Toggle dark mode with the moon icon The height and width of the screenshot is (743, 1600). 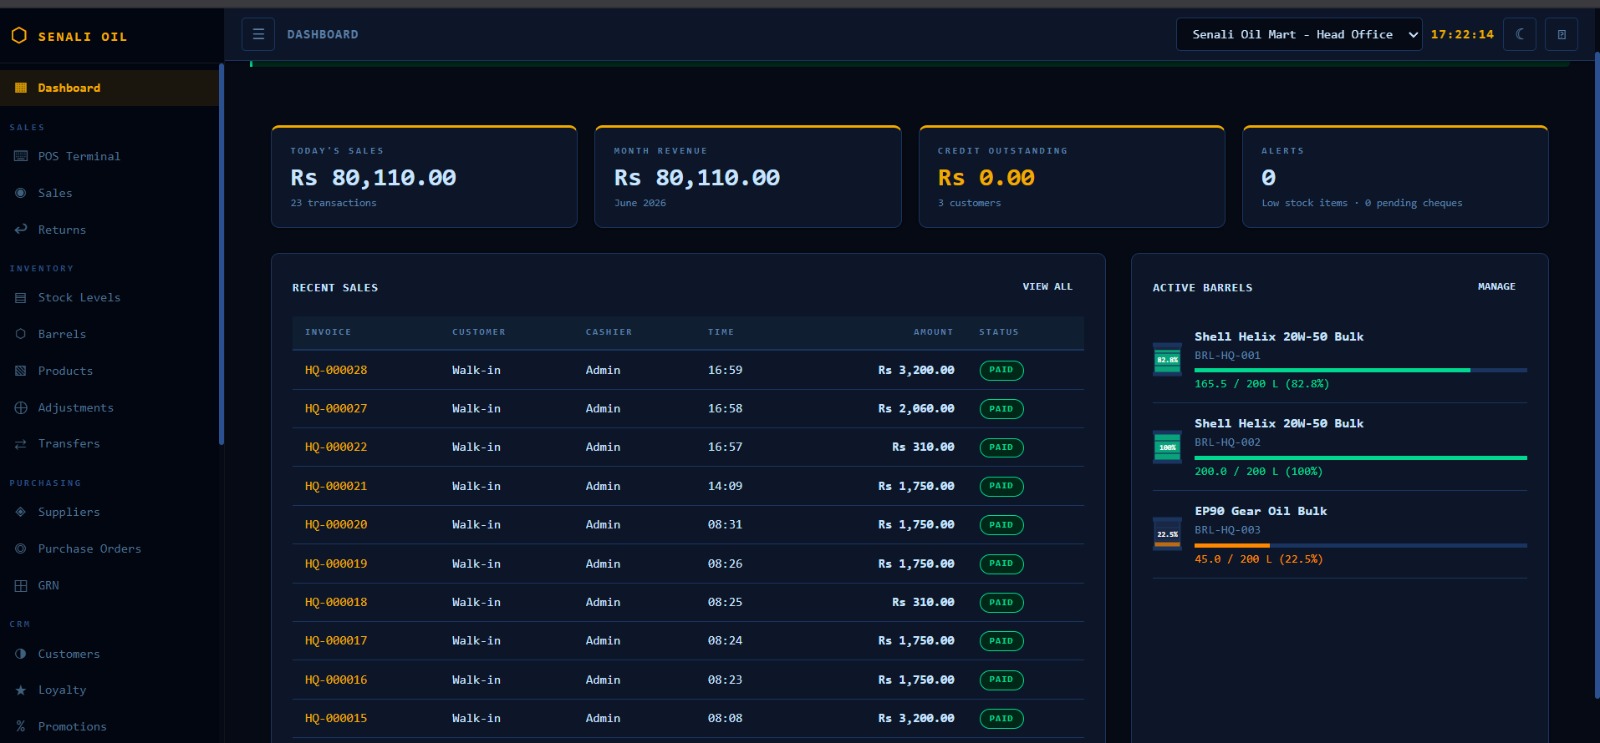click(x=1519, y=34)
